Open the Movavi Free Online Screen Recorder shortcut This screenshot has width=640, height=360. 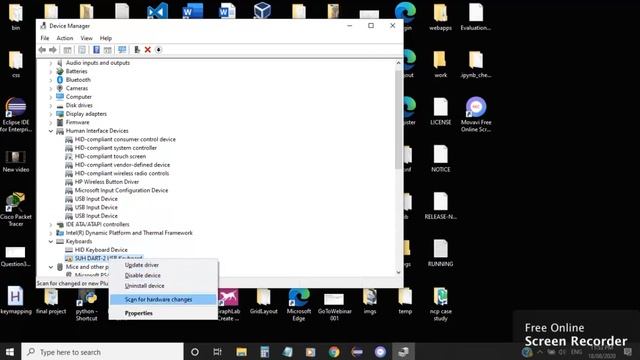[x=476, y=115]
